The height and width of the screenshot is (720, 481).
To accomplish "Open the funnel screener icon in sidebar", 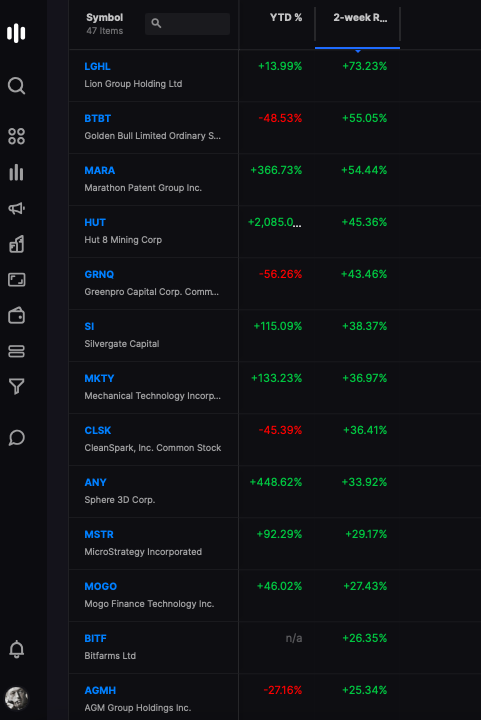I will pyautogui.click(x=17, y=387).
